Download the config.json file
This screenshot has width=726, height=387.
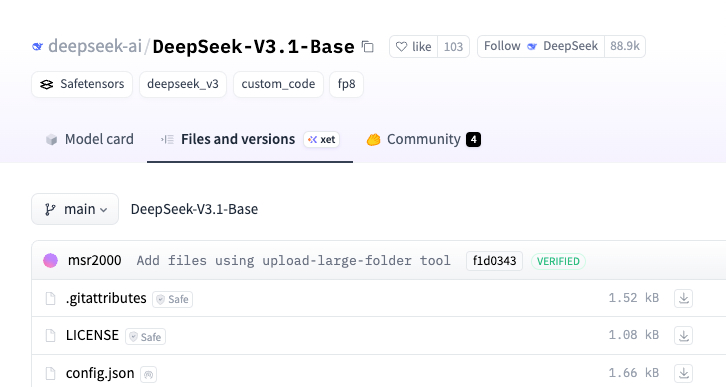(x=684, y=373)
